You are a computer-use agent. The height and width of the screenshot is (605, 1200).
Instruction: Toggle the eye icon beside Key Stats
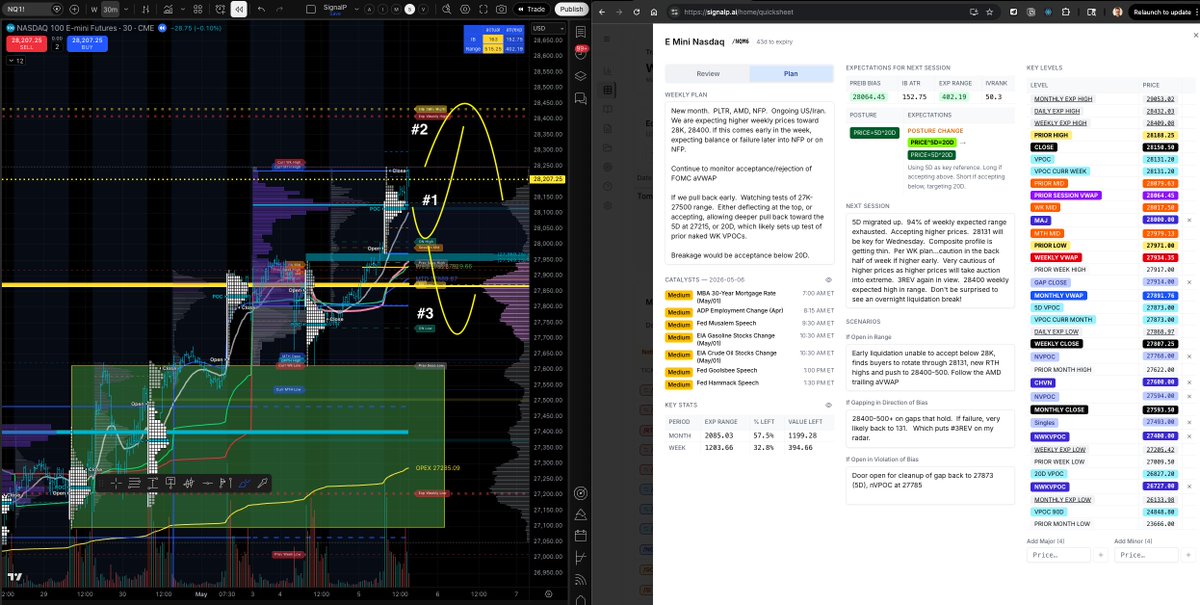(x=829, y=405)
